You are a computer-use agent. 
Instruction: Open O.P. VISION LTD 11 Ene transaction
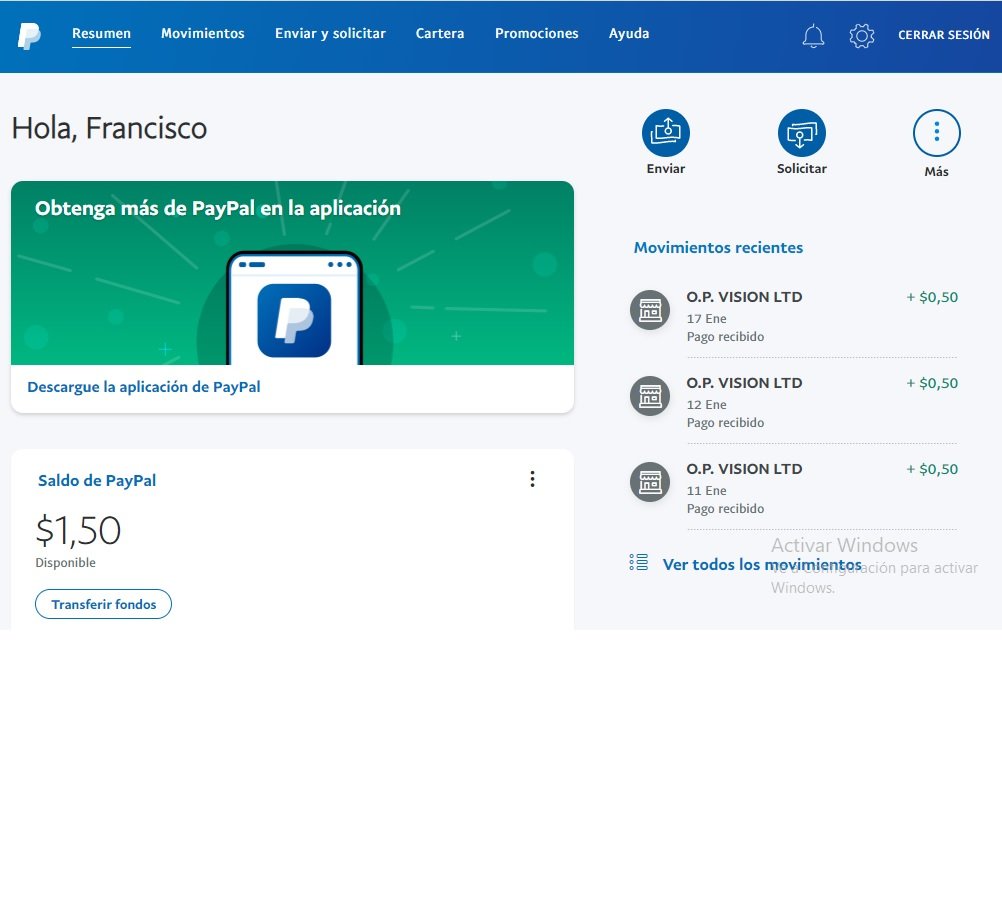(x=794, y=488)
